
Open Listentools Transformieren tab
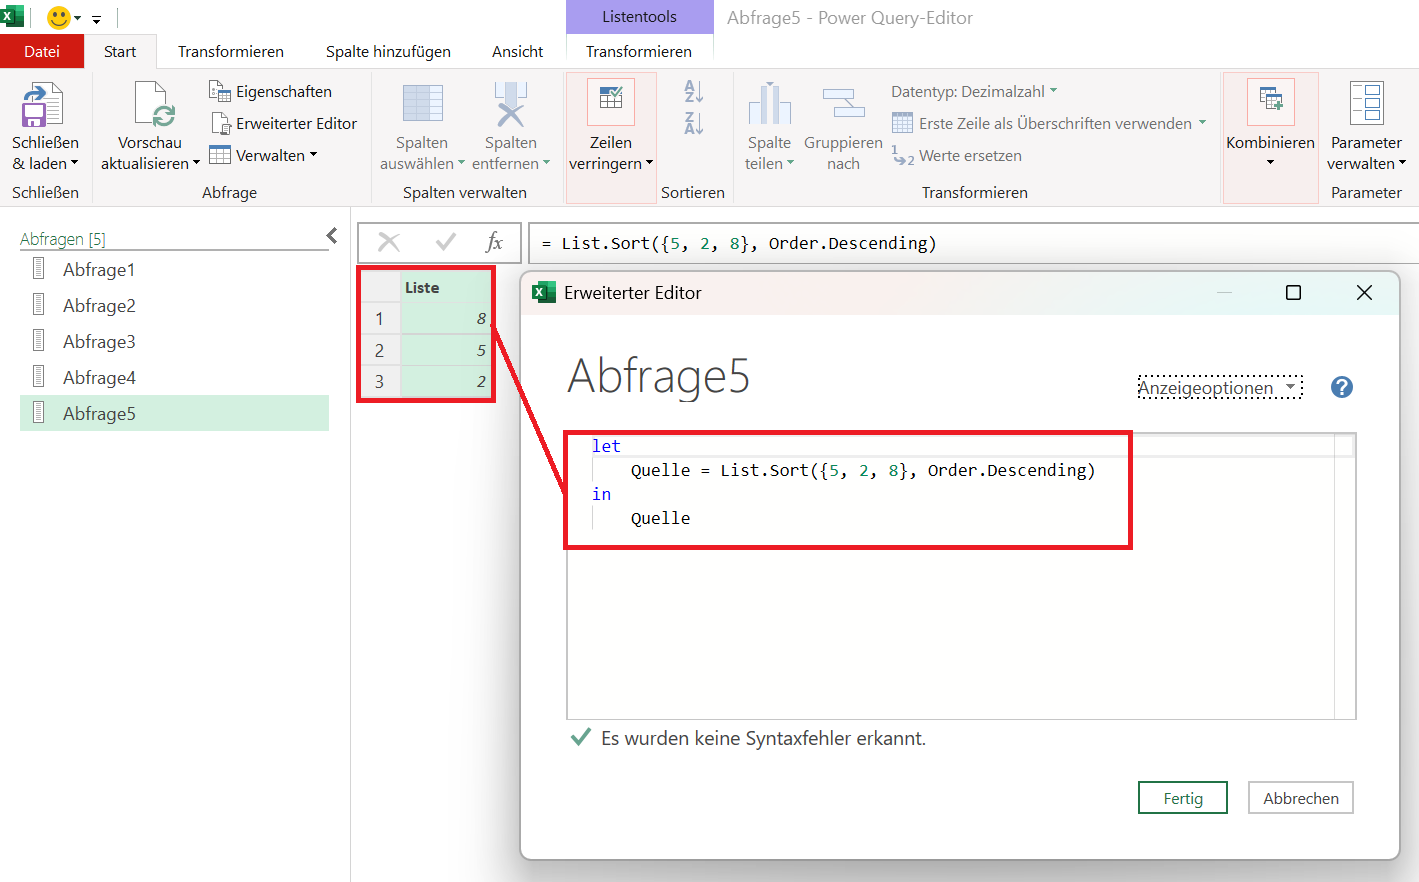(639, 51)
